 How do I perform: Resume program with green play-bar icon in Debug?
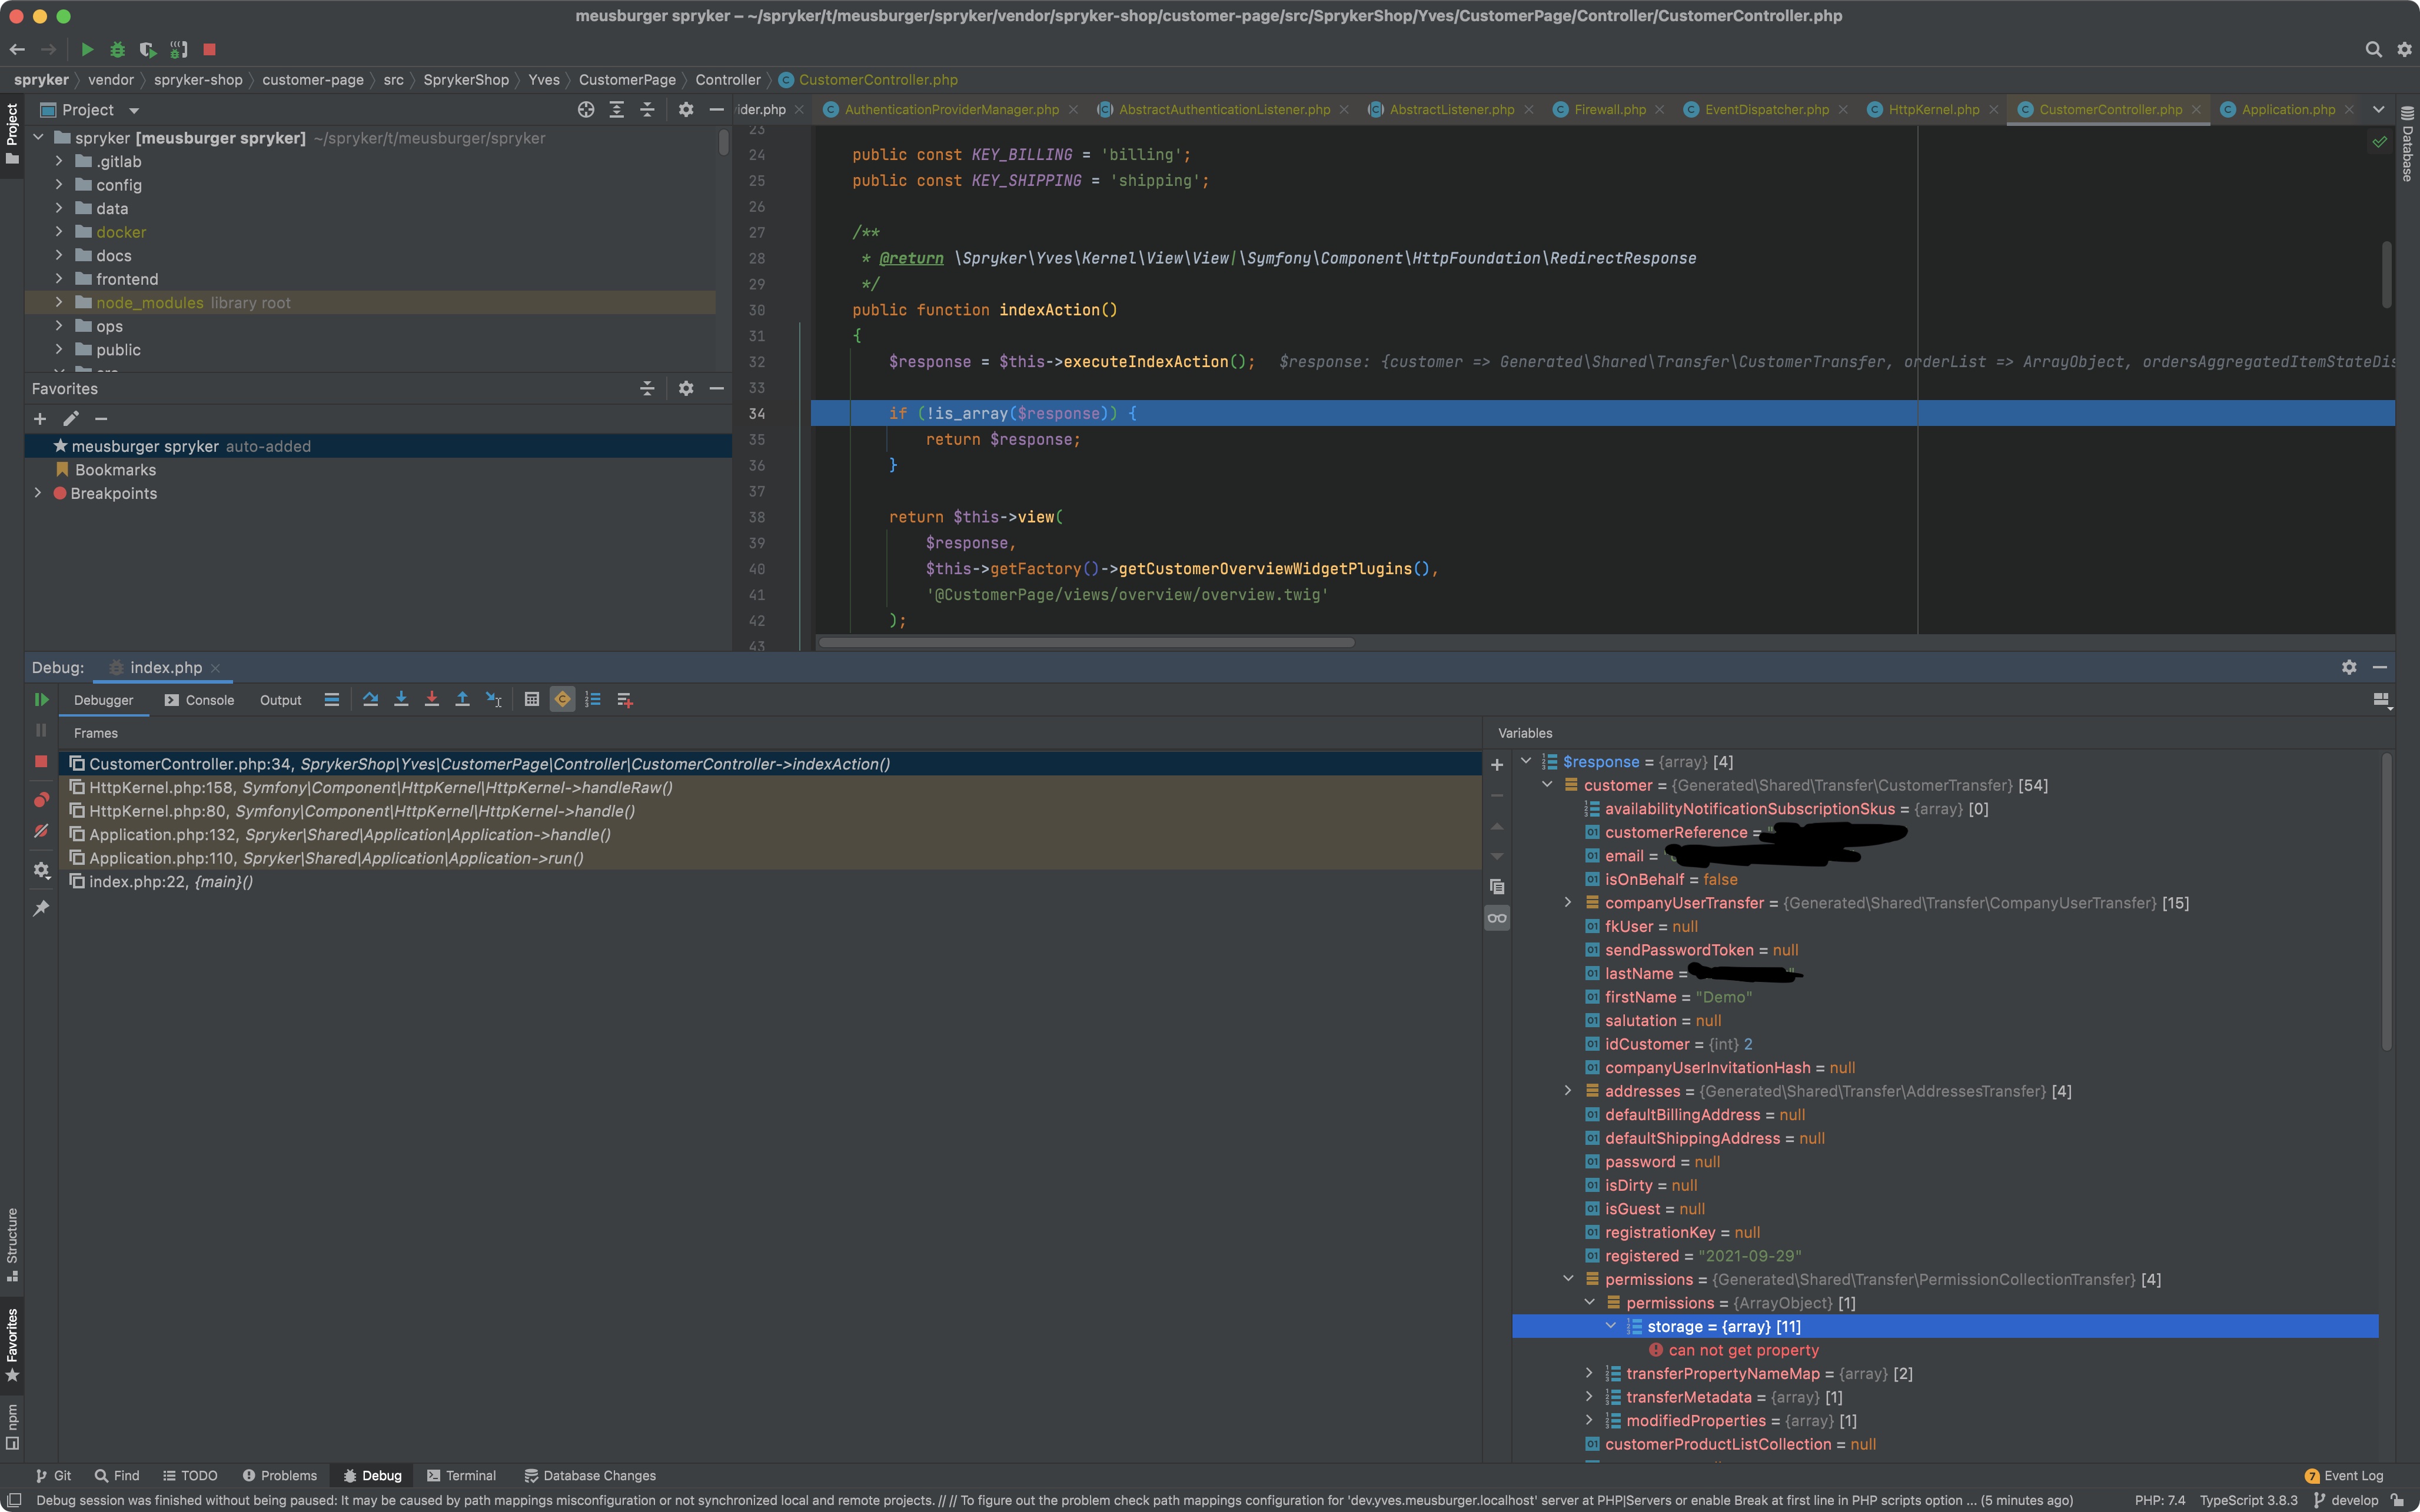(x=41, y=700)
